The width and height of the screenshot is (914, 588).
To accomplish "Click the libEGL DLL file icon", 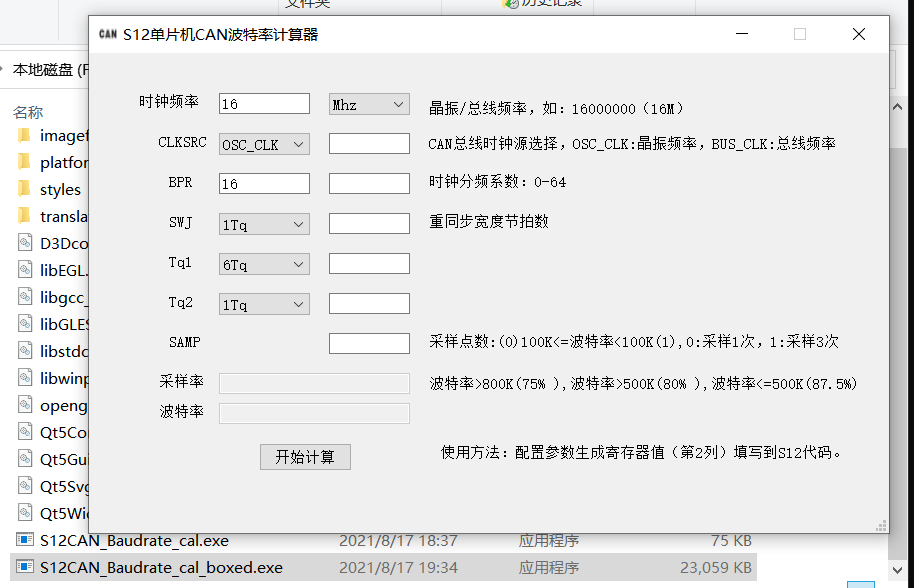I will (24, 269).
